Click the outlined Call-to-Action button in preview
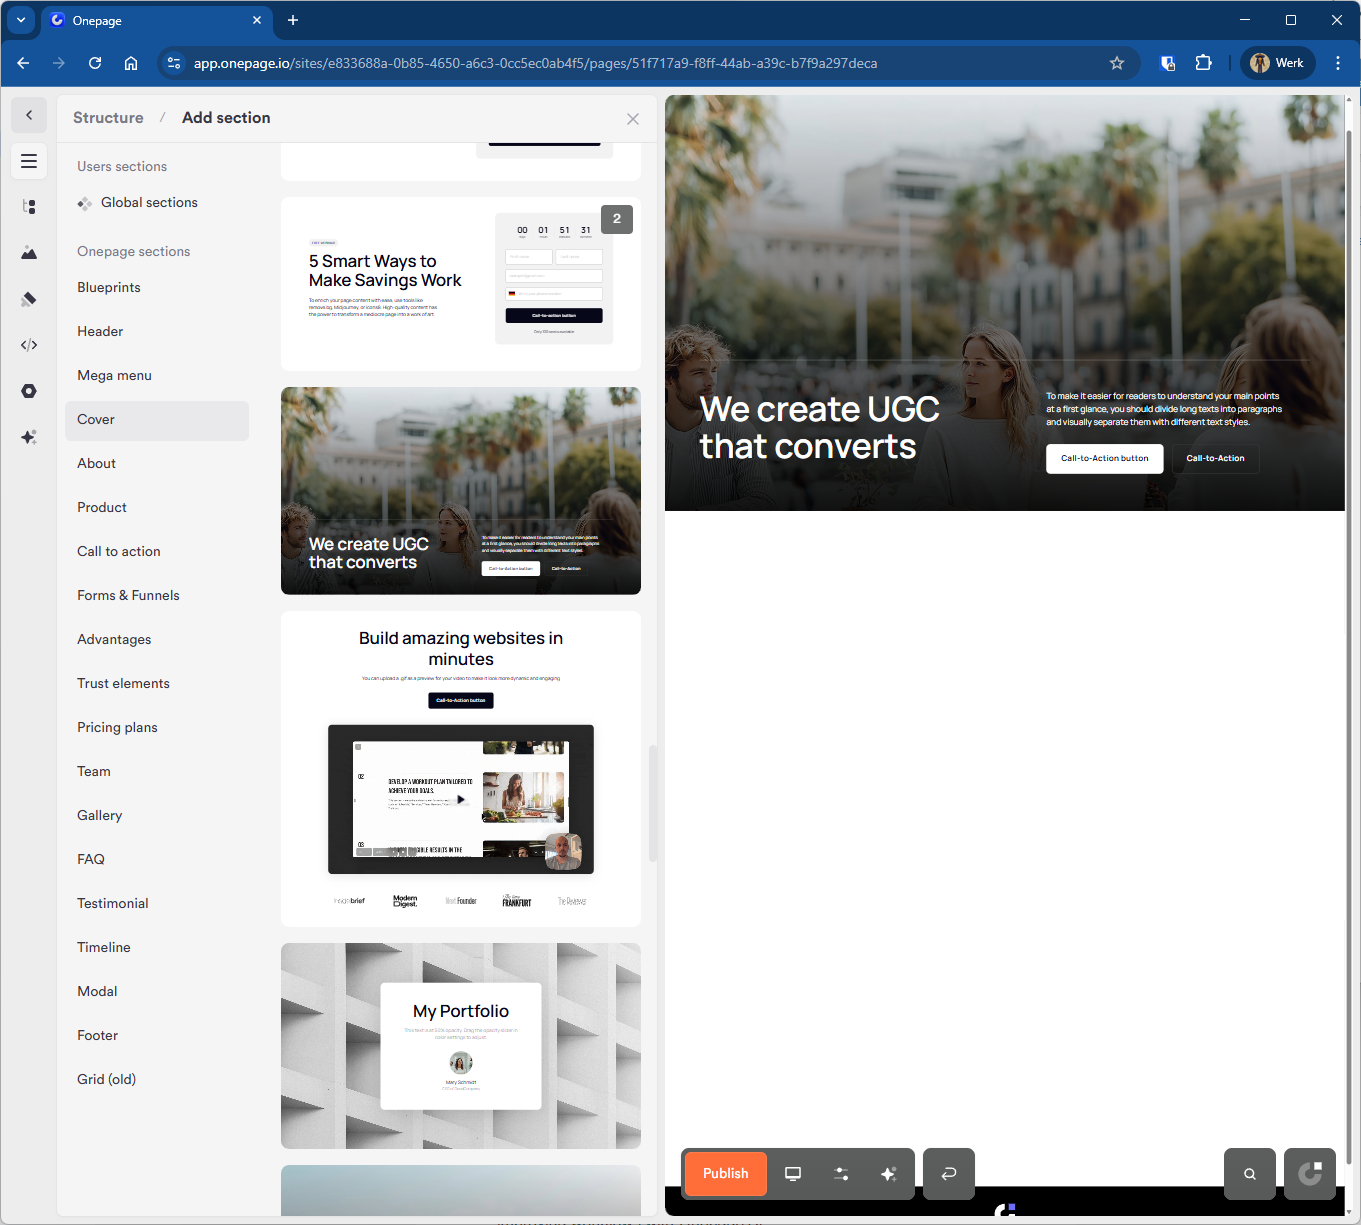Screen dimensions: 1361x1225 1216,459
